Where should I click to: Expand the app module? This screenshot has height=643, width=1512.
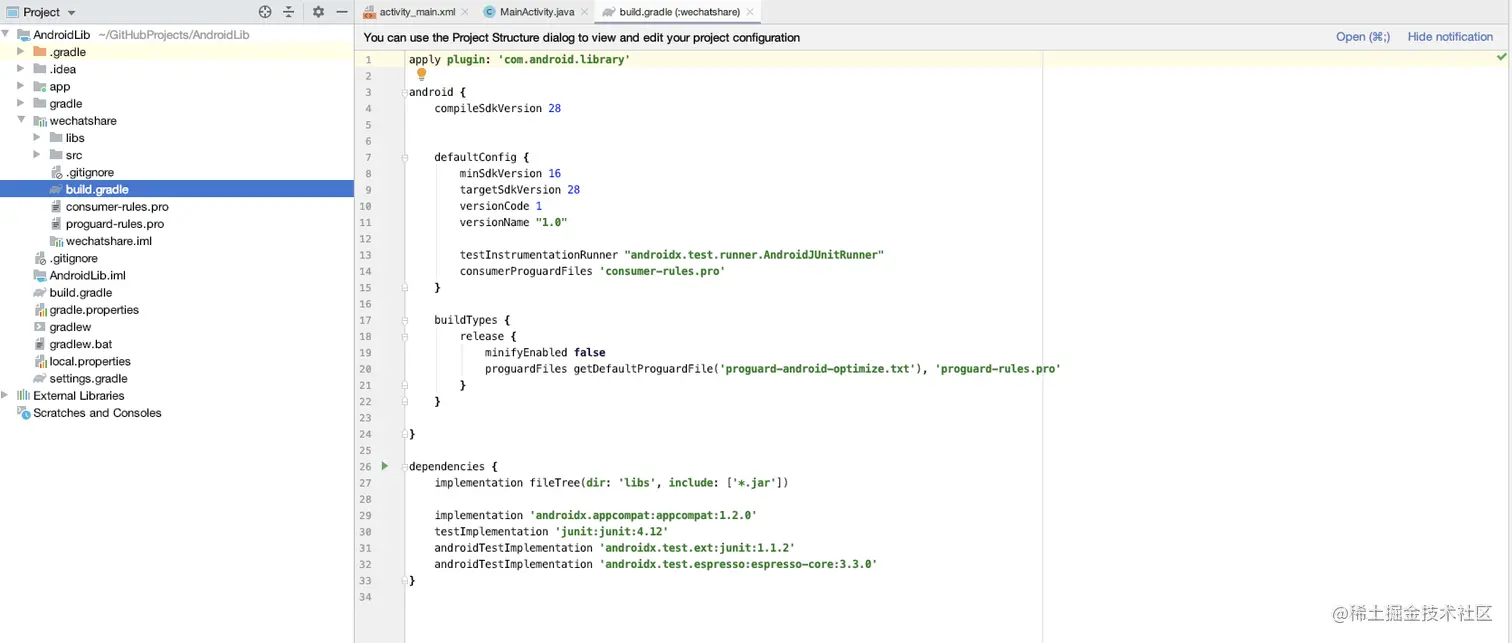(x=21, y=86)
